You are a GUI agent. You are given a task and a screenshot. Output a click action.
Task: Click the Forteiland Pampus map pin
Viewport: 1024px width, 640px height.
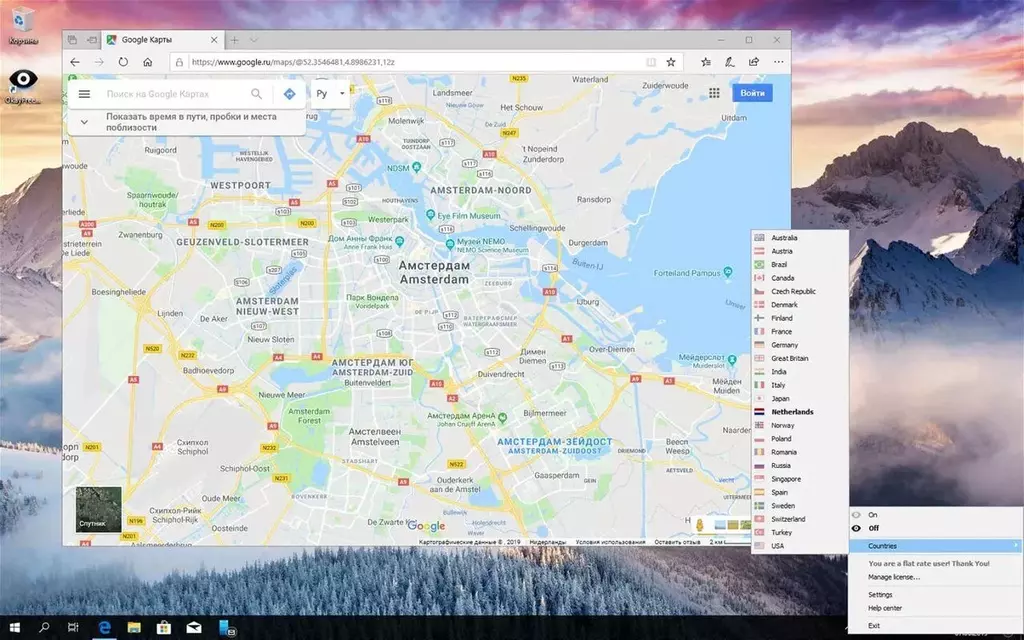pyautogui.click(x=728, y=272)
